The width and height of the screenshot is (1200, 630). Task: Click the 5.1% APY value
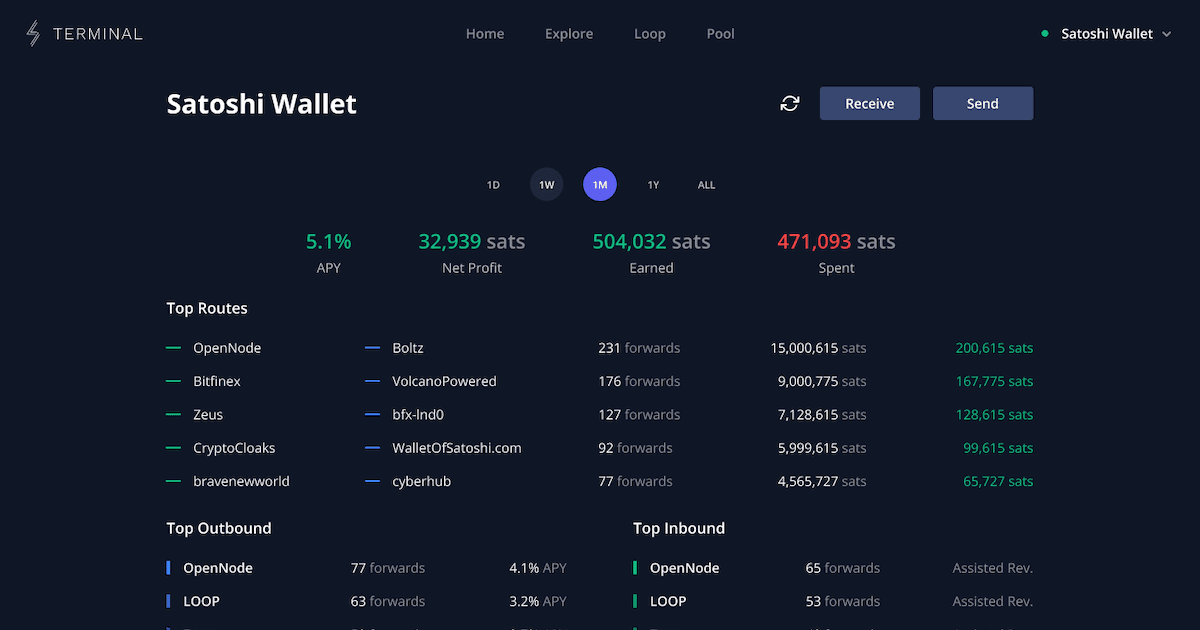pyautogui.click(x=328, y=242)
